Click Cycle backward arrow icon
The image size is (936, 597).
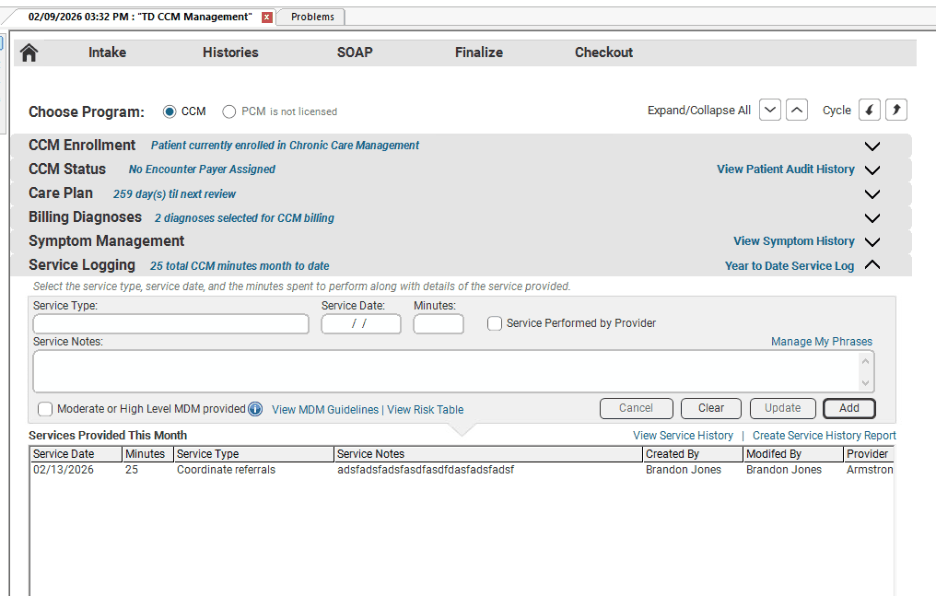pos(869,110)
